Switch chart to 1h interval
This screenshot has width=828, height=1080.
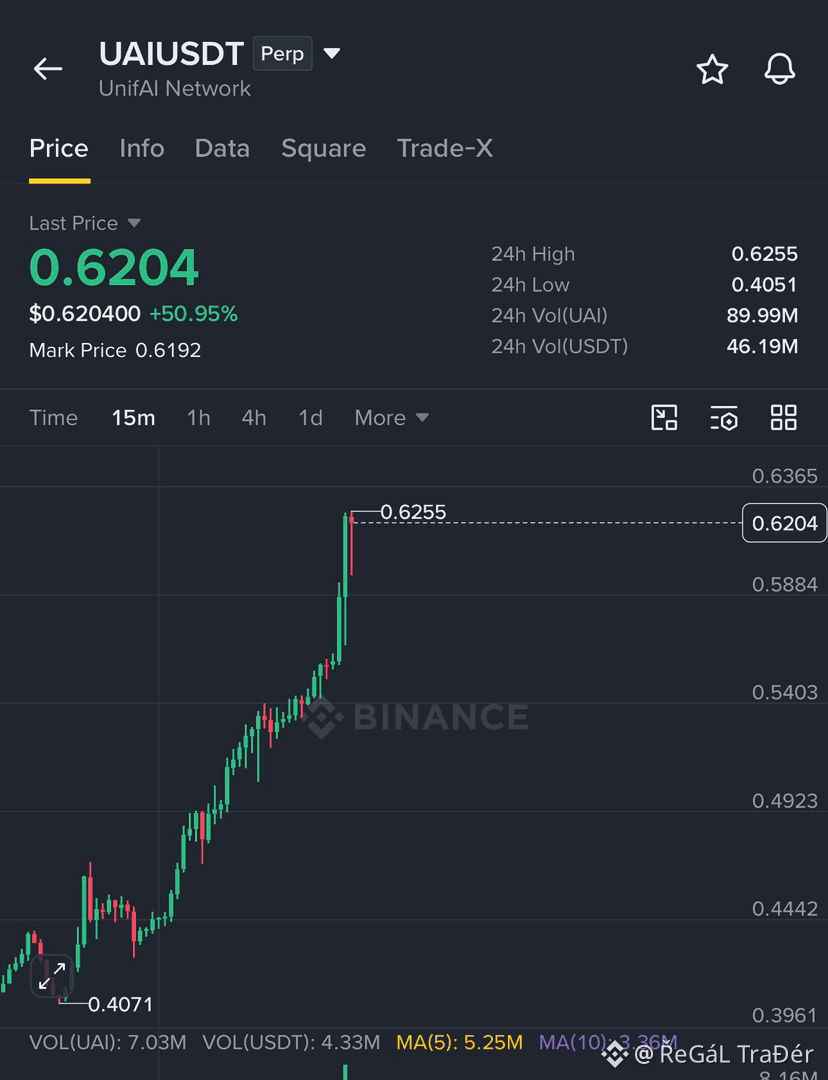click(198, 418)
